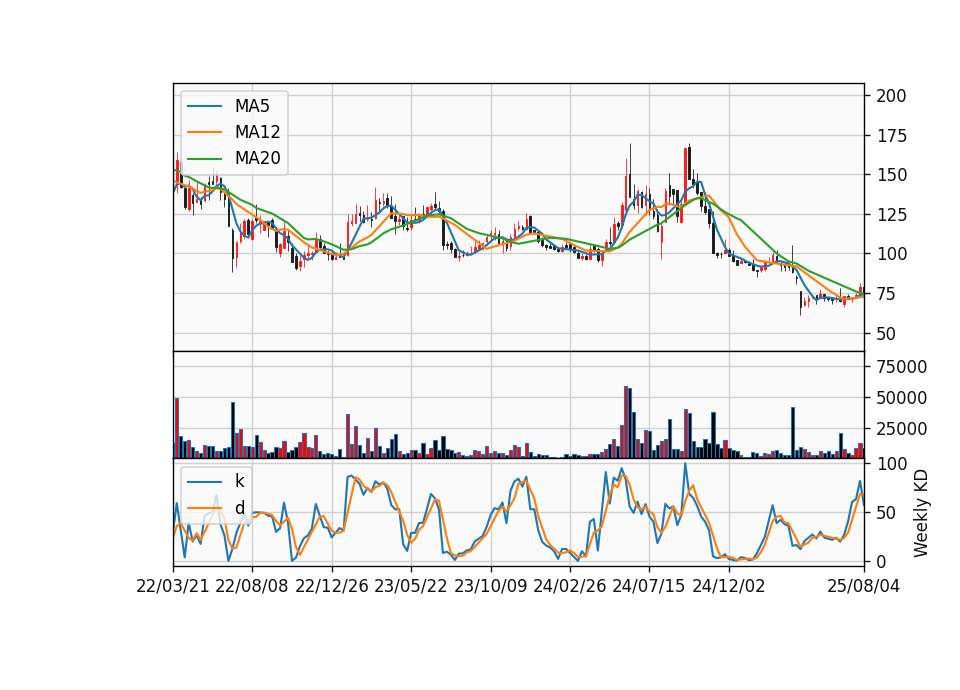The image size is (960, 690).
Task: Click the 150 price axis label
Action: 891,175
